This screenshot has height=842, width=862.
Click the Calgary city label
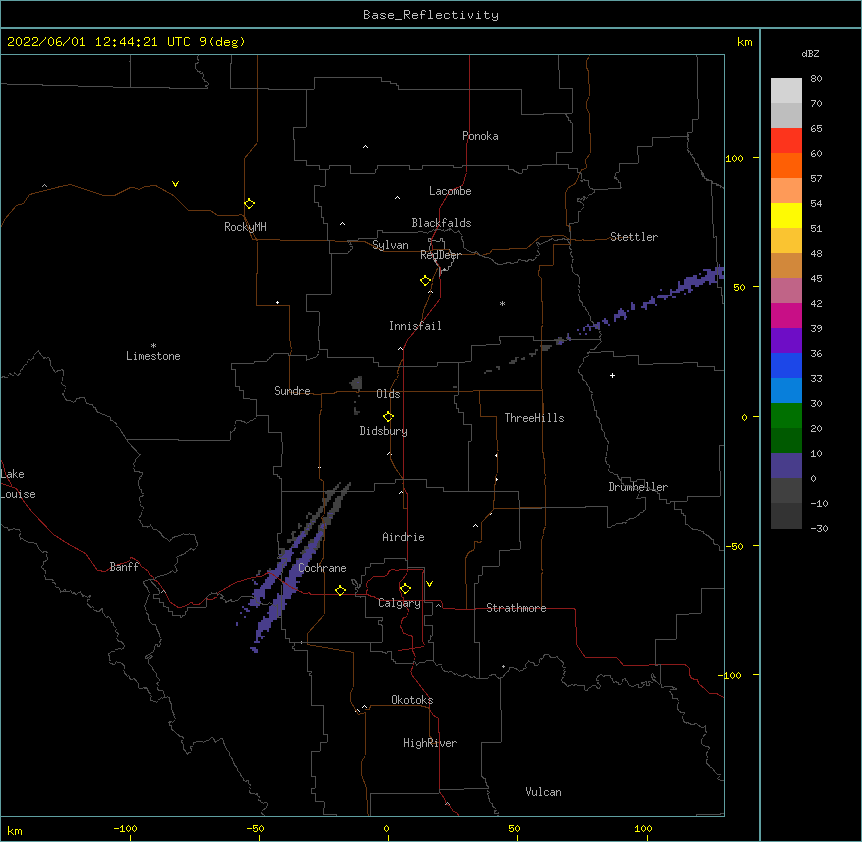click(399, 603)
